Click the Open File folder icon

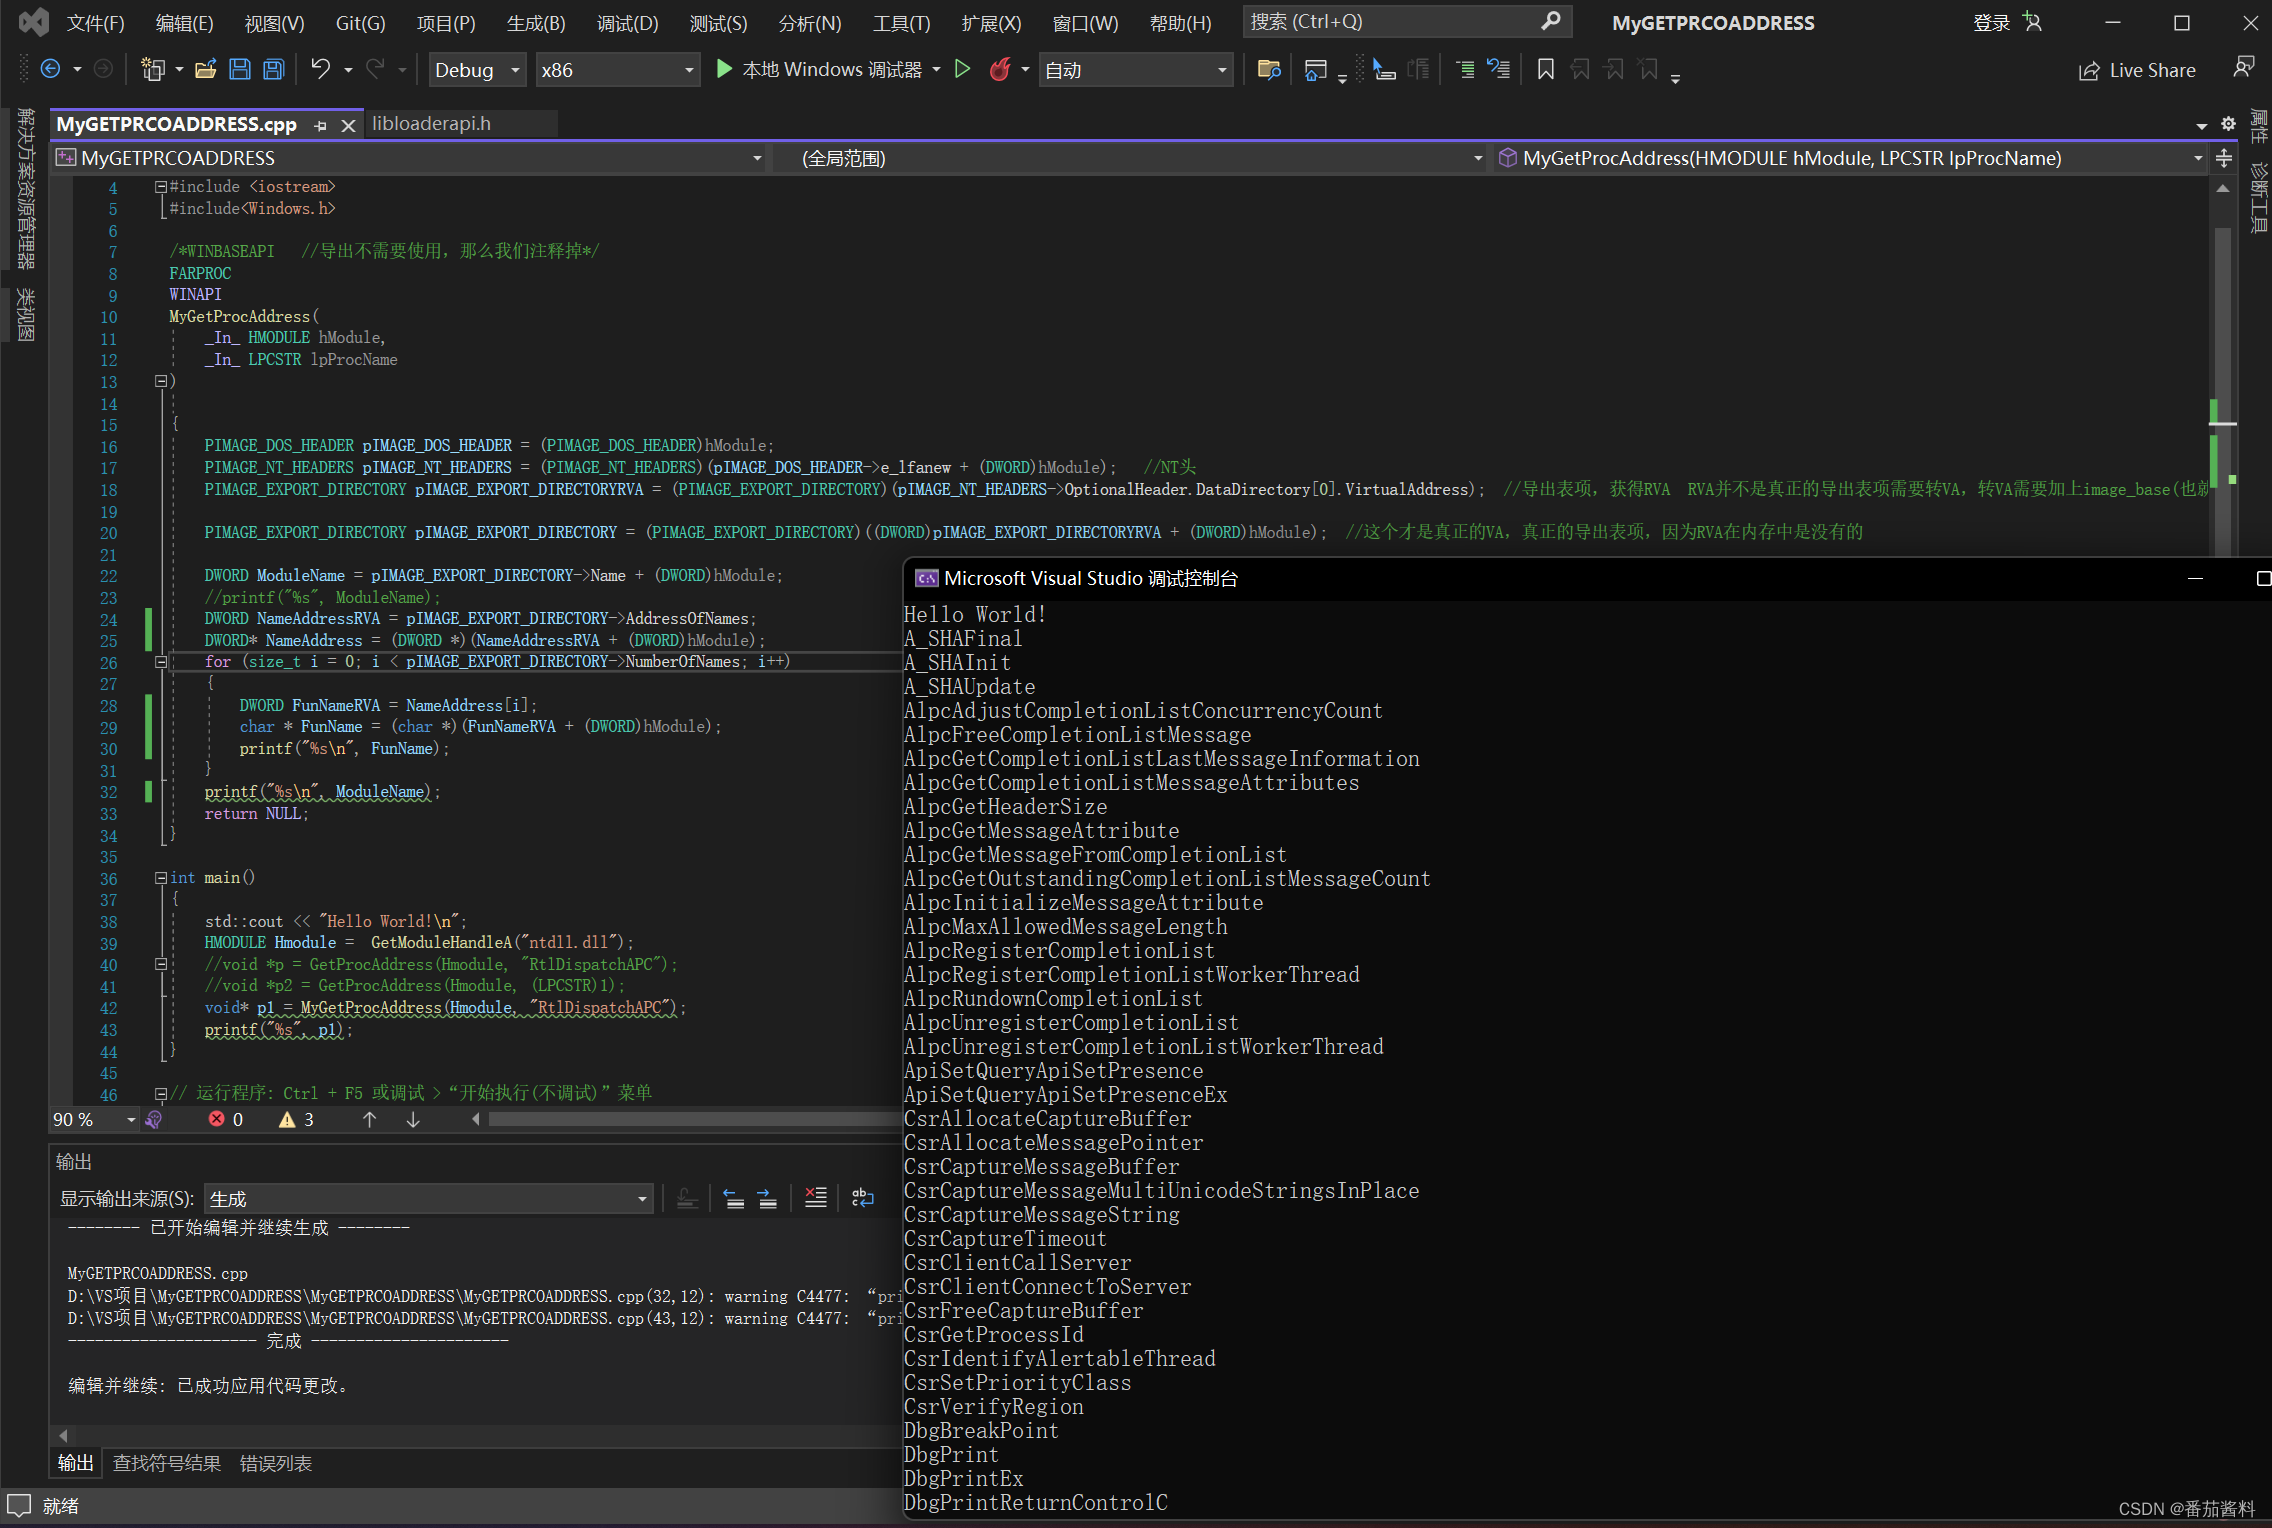205,69
